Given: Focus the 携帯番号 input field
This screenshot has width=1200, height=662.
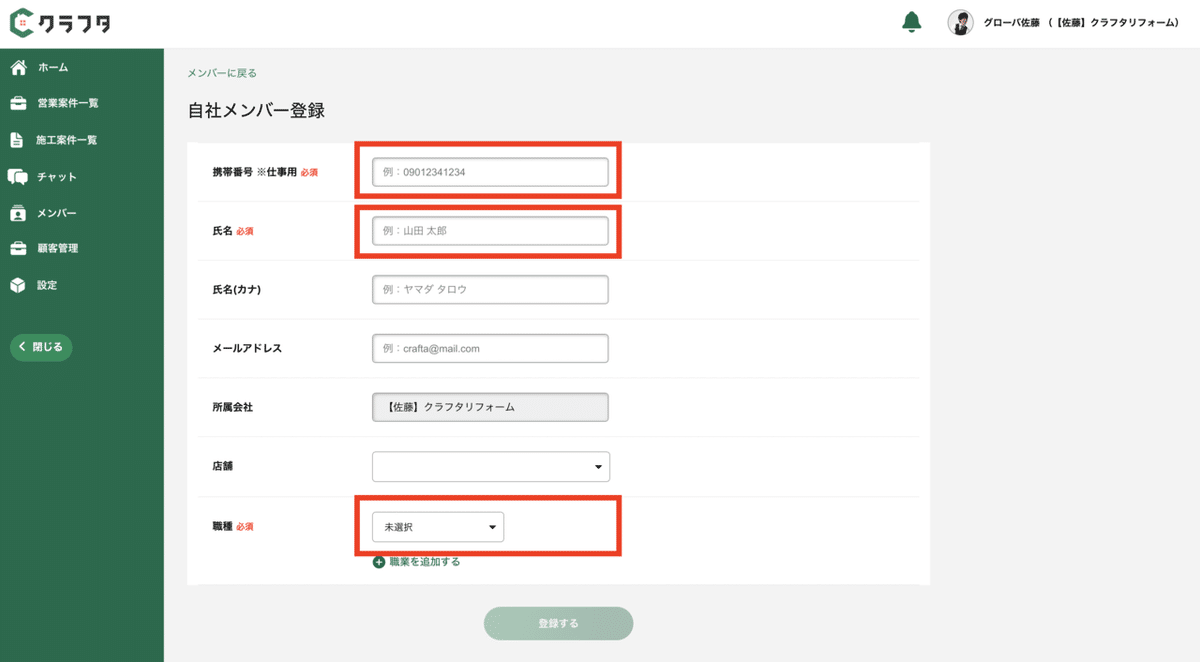Looking at the screenshot, I should pos(490,172).
